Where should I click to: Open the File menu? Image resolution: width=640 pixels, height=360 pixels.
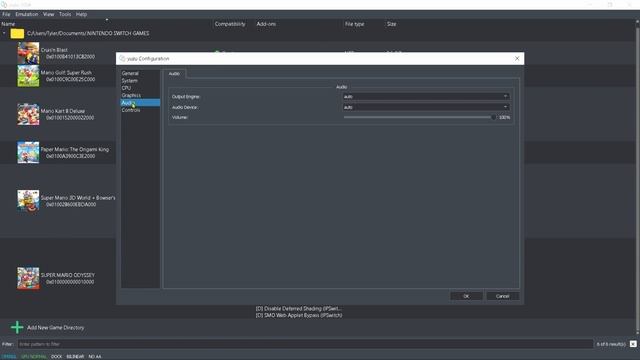tap(6, 14)
